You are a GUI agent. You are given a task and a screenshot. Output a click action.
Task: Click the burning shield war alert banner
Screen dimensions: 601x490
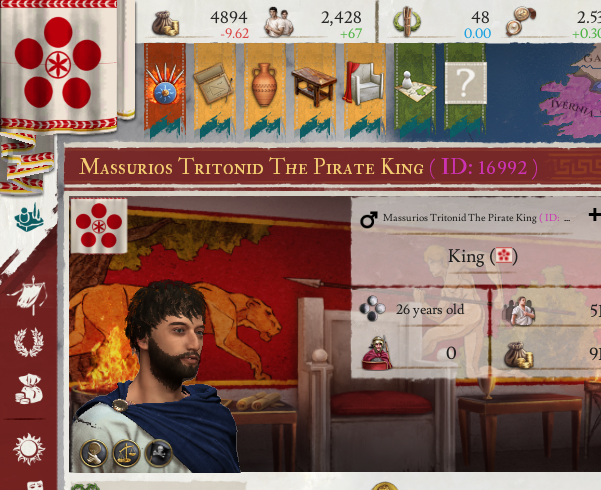click(165, 90)
